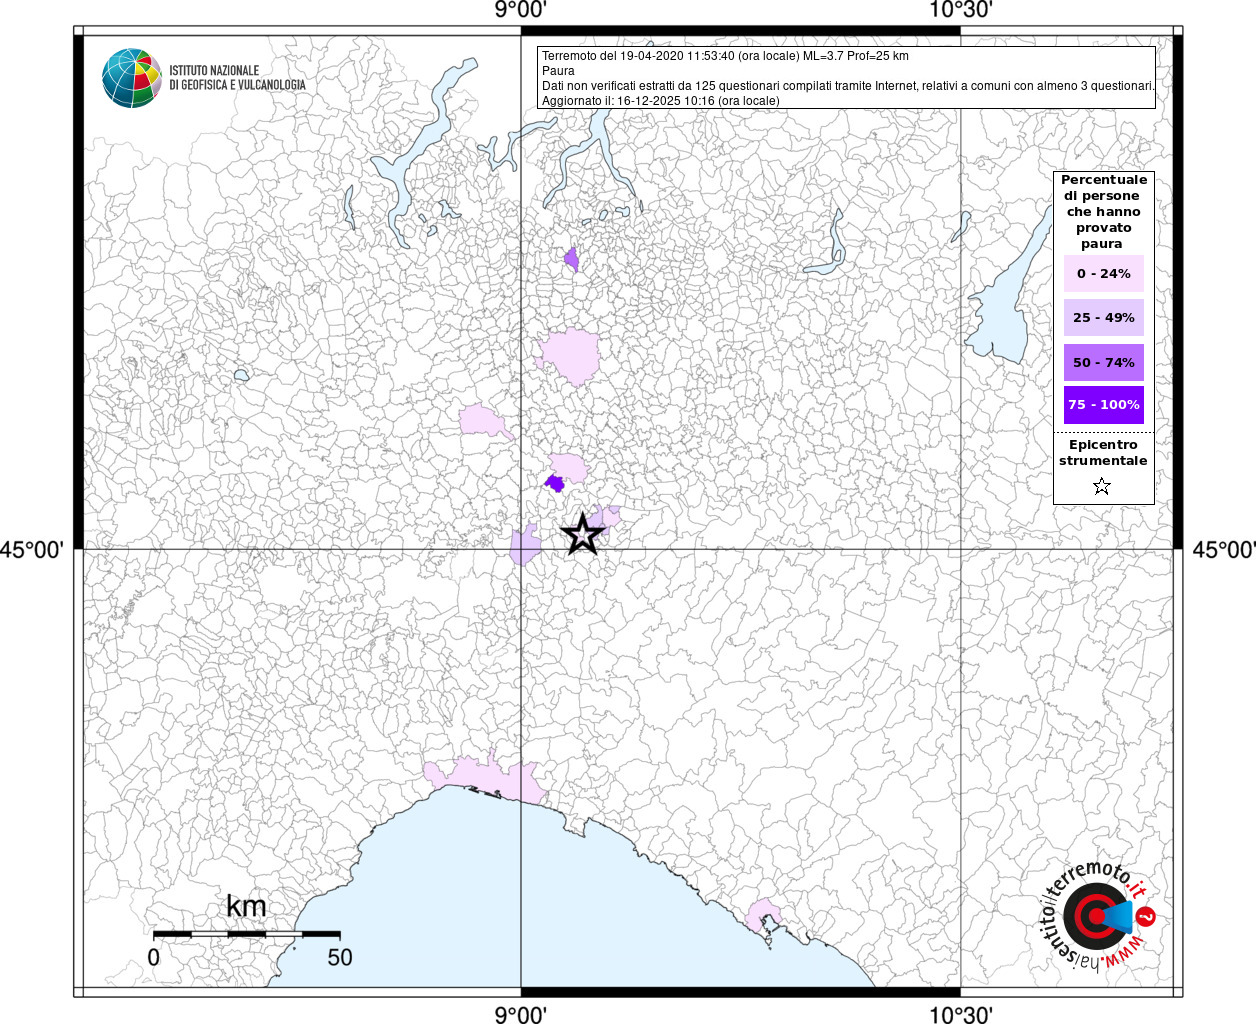
Task: Click the bottom 9°00' longitude label
Action: tap(521, 1015)
